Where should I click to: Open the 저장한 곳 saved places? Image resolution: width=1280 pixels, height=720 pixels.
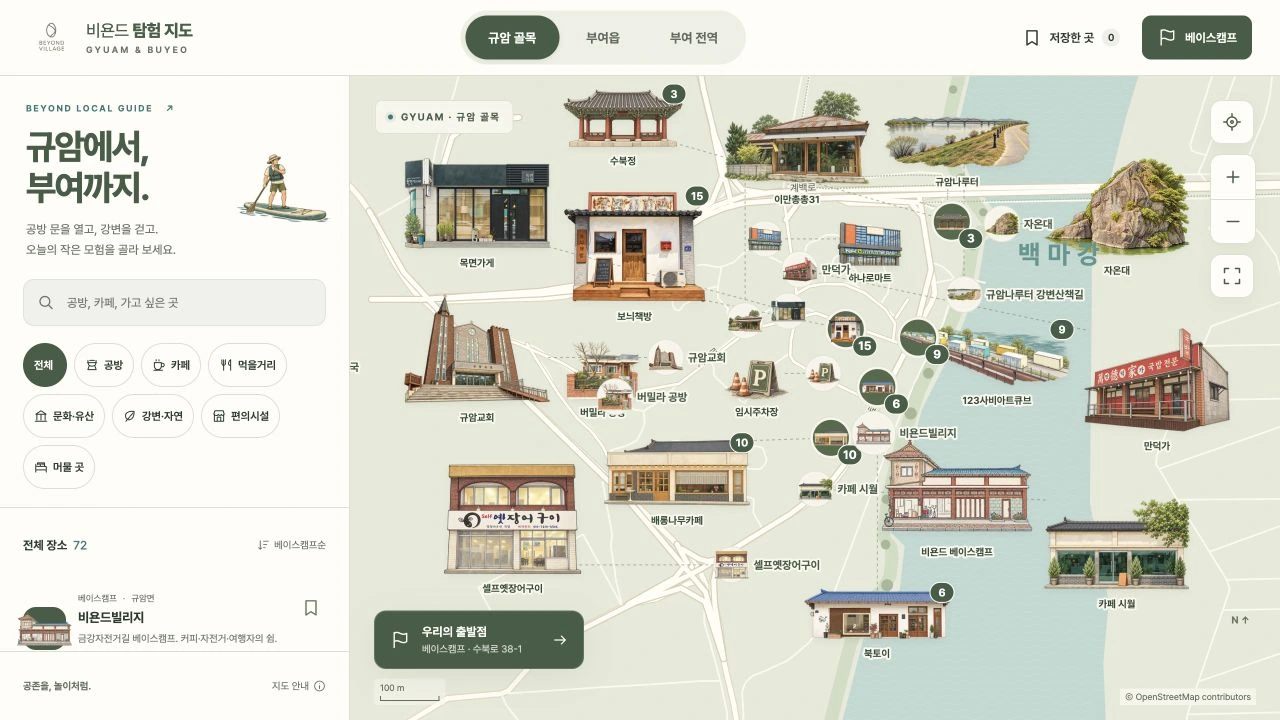pyautogui.click(x=1072, y=38)
